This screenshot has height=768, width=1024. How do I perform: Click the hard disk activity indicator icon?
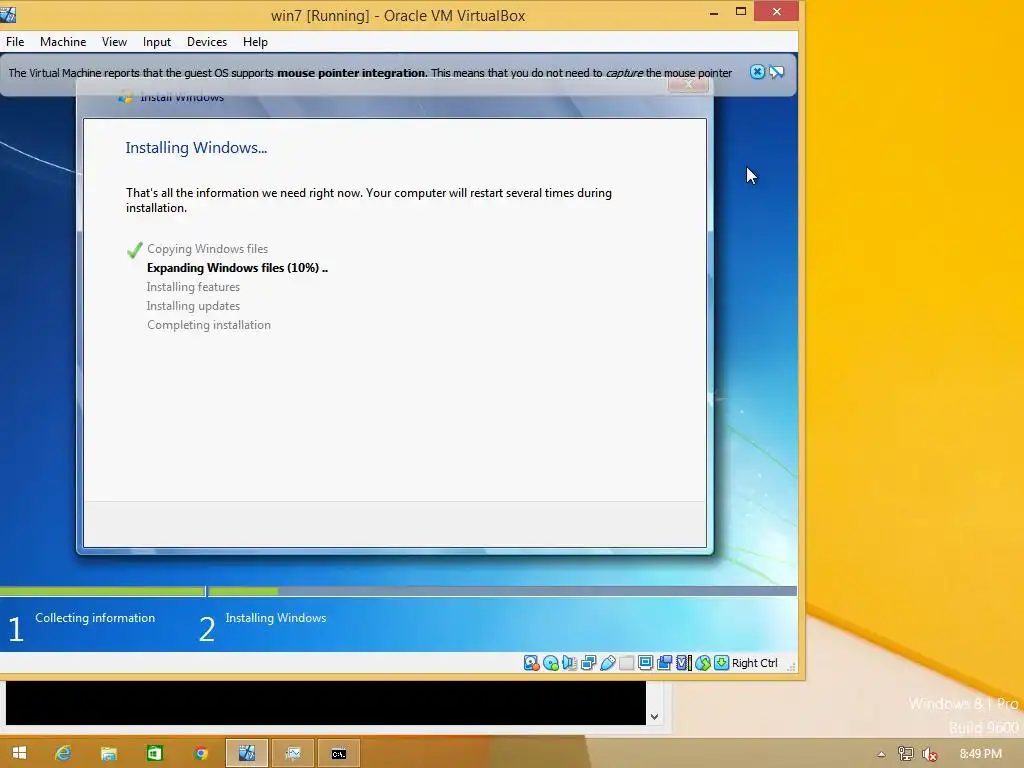532,663
